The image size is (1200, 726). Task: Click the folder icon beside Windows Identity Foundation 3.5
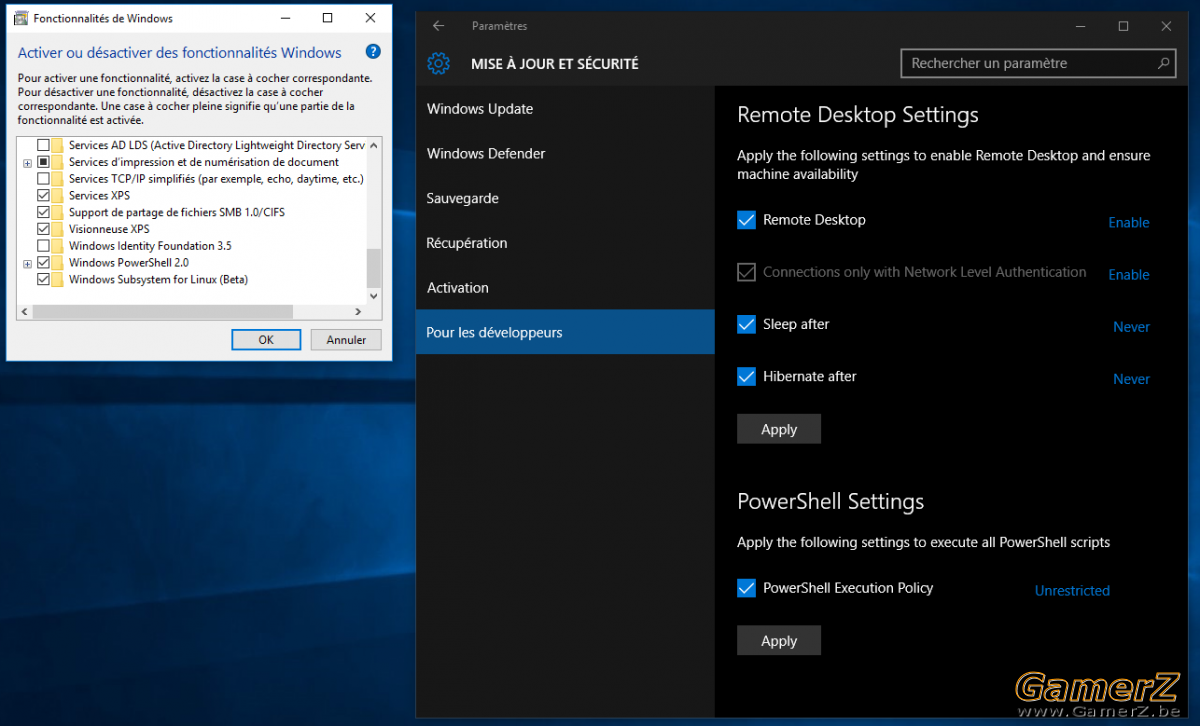[58, 246]
